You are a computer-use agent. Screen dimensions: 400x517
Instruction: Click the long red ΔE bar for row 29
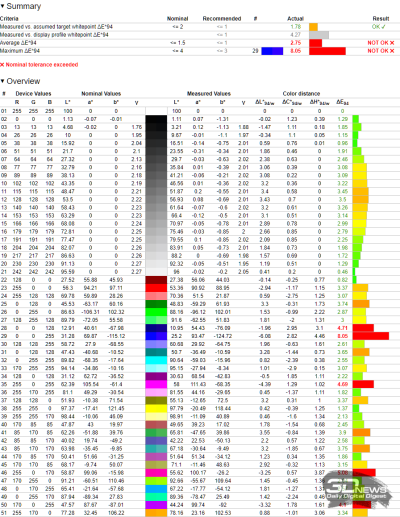pyautogui.click(x=371, y=336)
